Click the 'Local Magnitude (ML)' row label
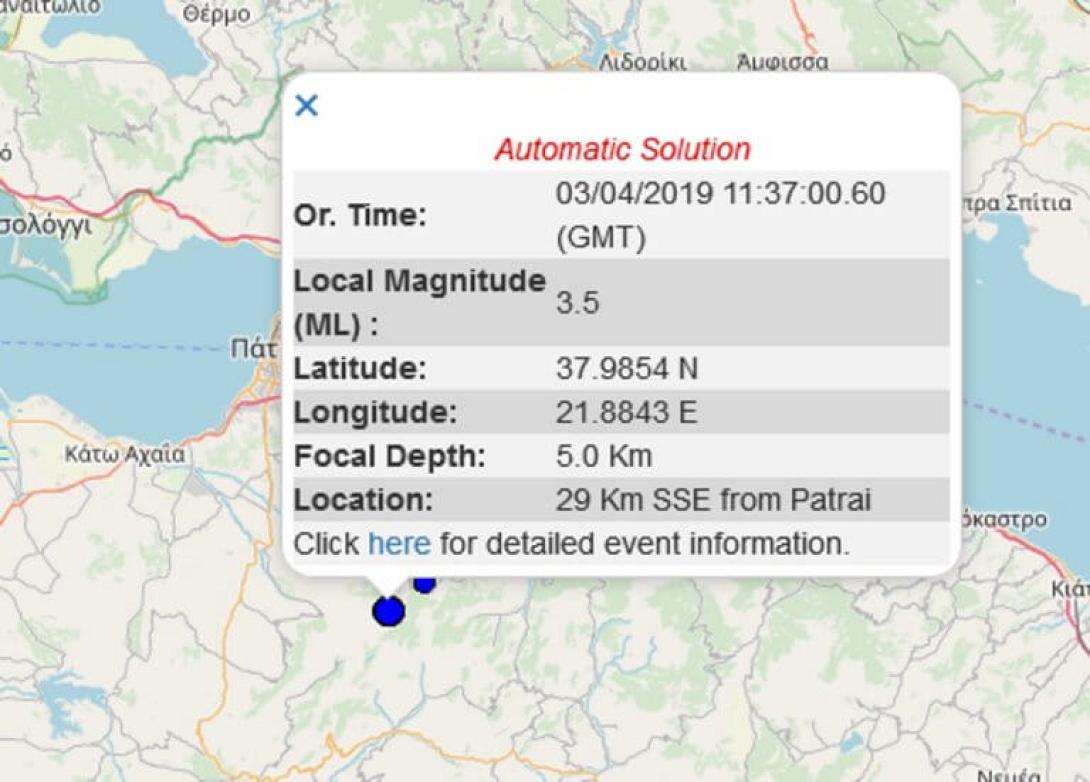1090x782 pixels. click(x=419, y=303)
